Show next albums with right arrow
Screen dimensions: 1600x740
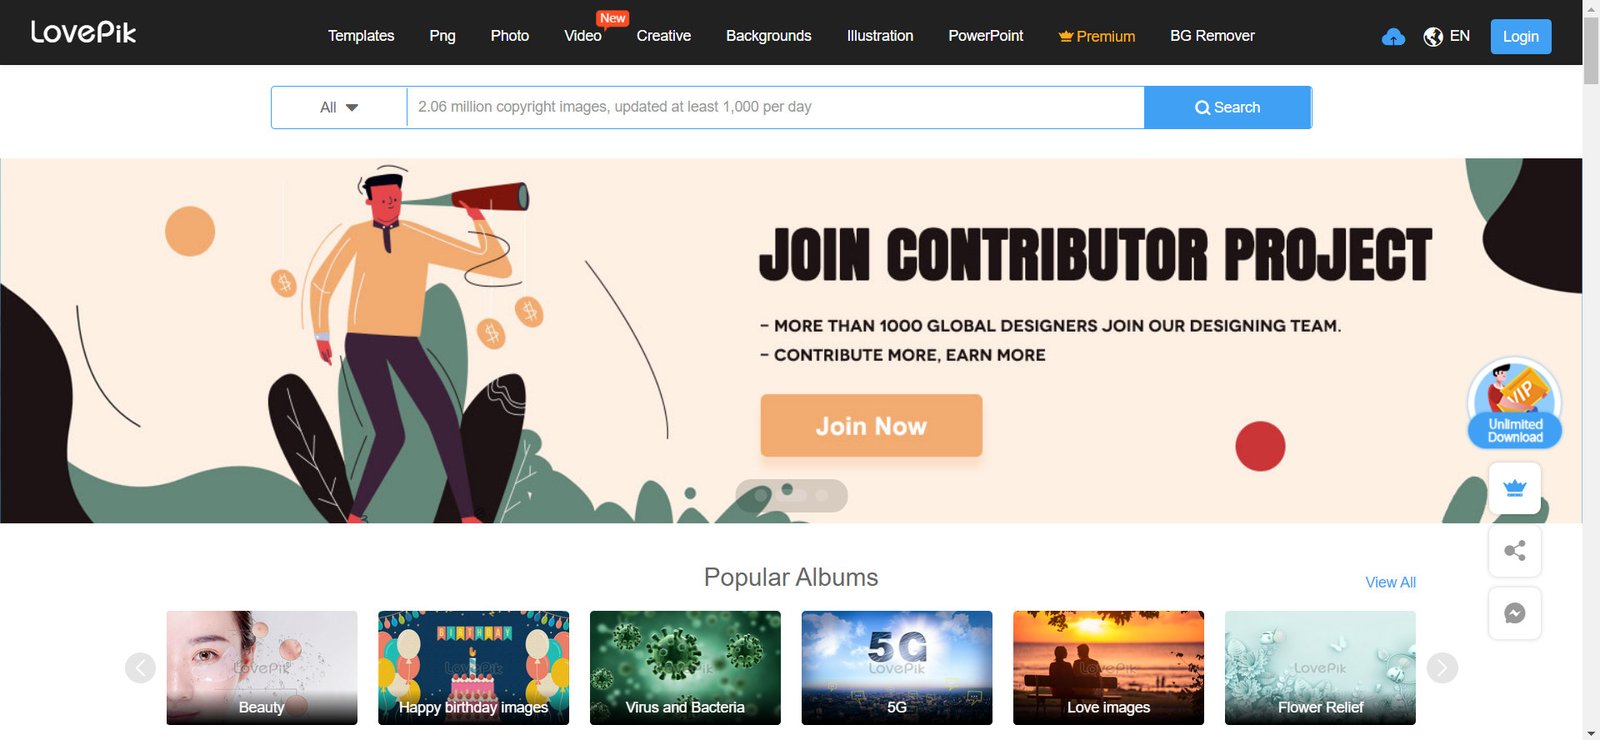(x=1442, y=667)
